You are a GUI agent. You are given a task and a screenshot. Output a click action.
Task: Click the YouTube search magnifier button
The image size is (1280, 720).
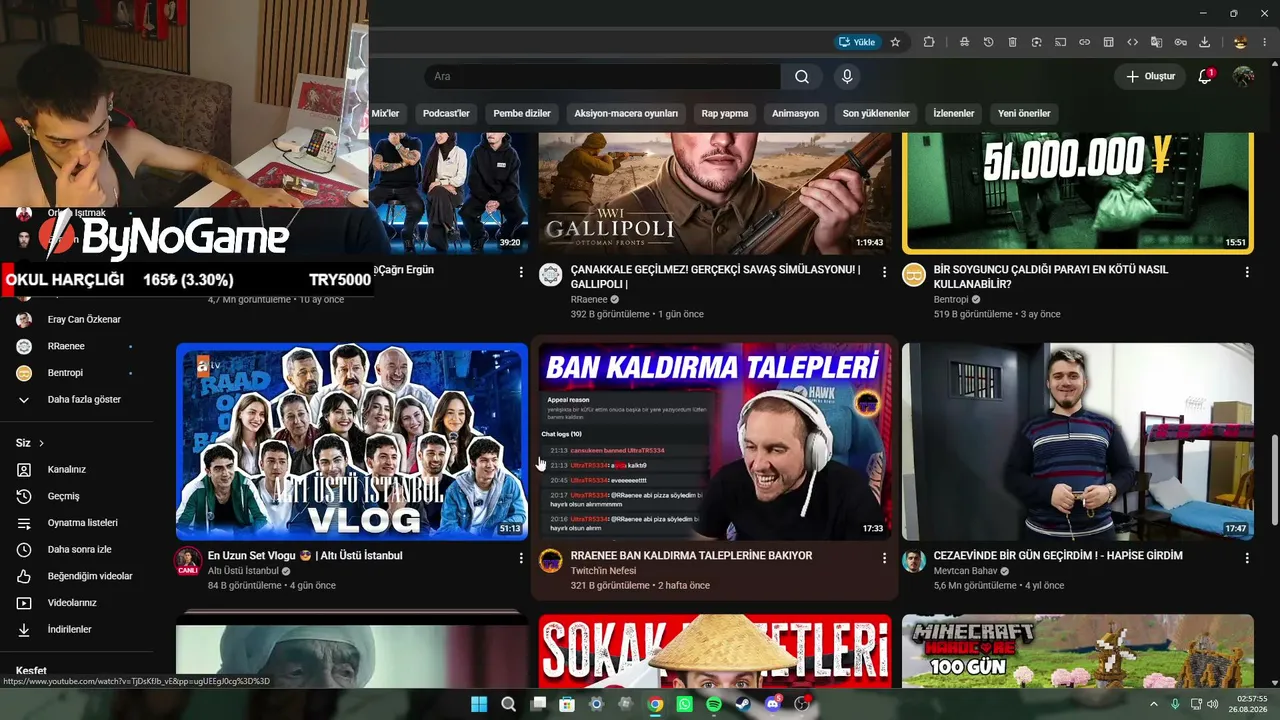[802, 77]
